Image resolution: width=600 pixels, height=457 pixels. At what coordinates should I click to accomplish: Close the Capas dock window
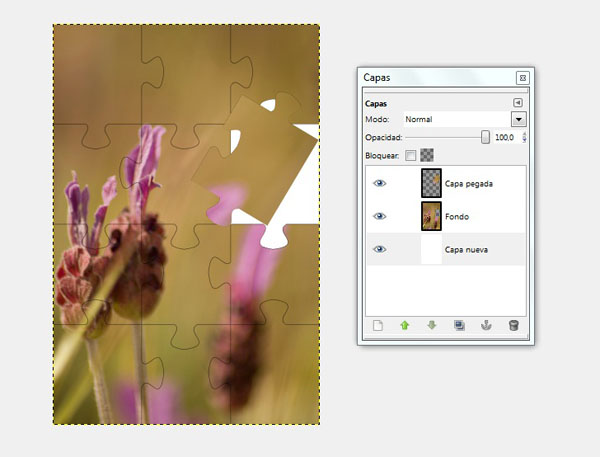522,78
